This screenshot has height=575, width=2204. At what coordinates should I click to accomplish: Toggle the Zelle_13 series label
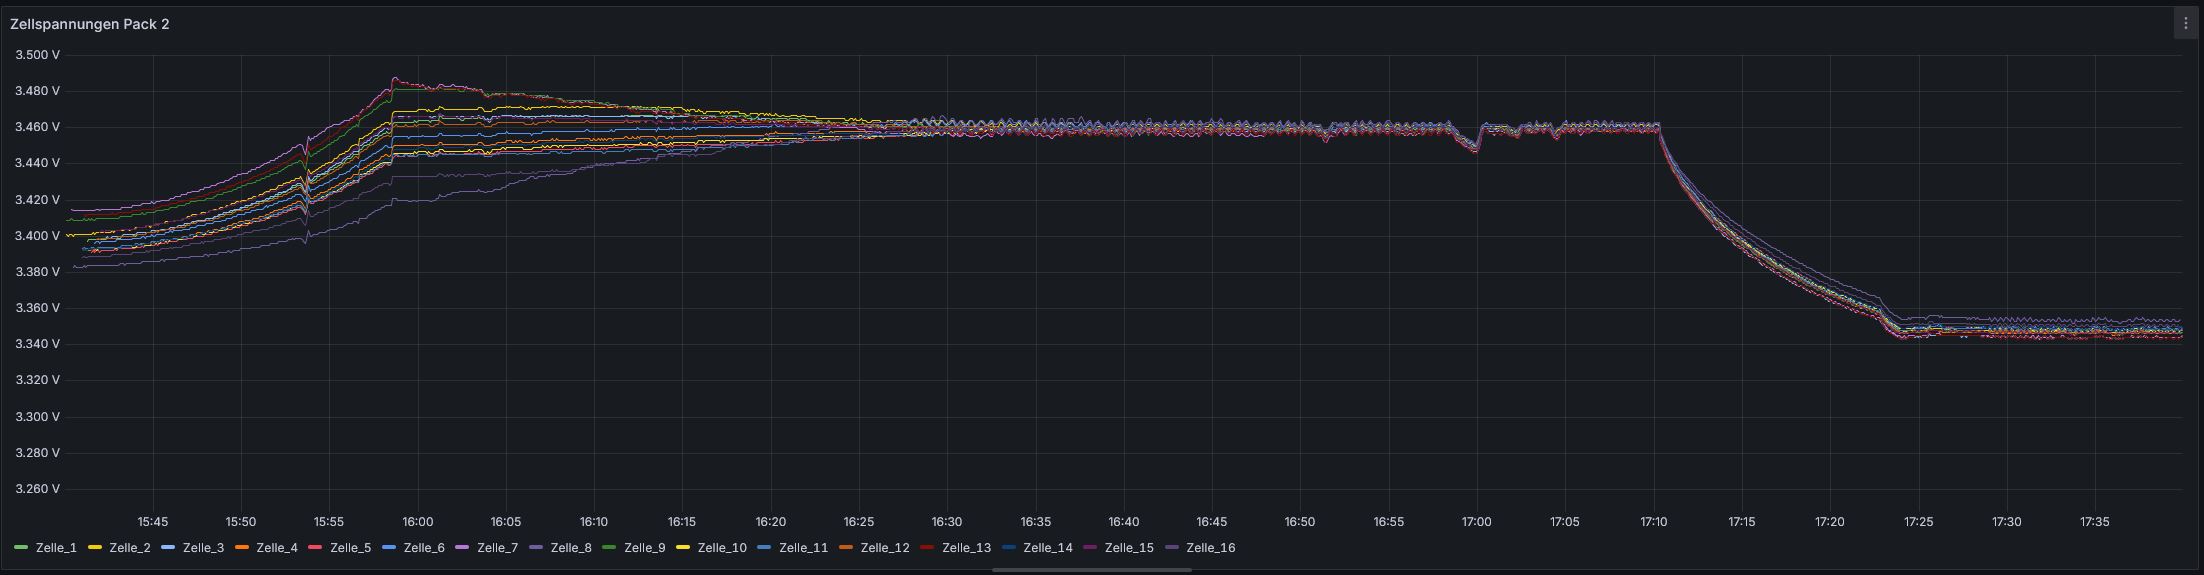pyautogui.click(x=966, y=548)
